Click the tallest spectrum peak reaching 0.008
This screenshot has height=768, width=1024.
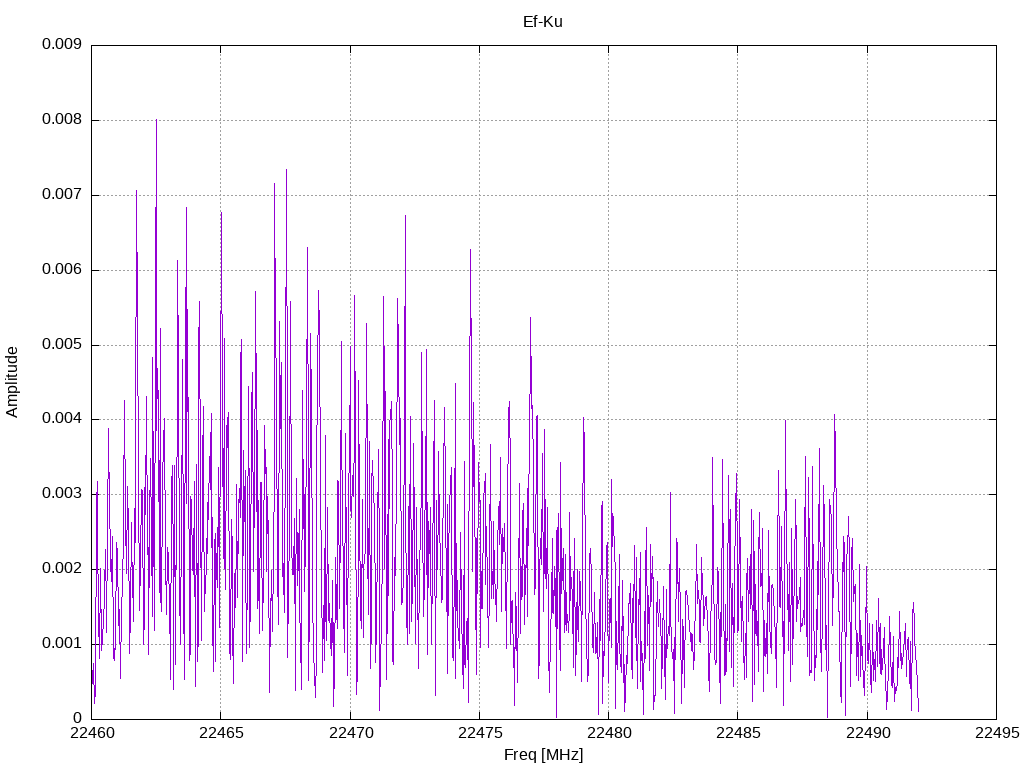point(156,121)
